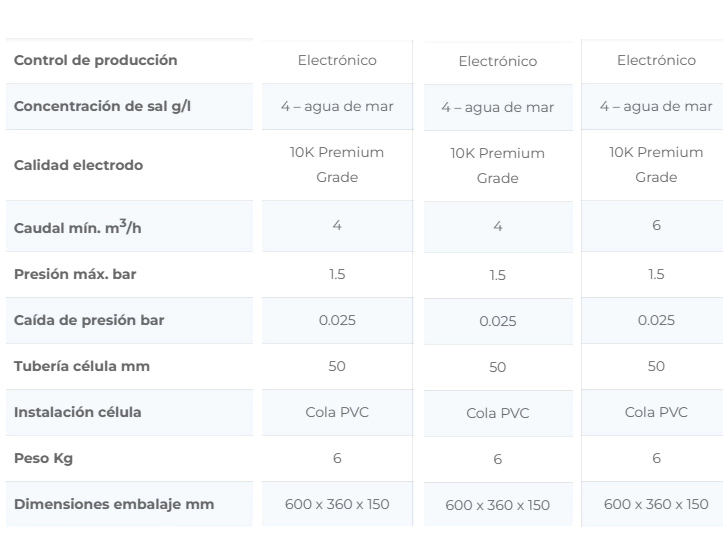Select '4 – agua de mar' in middle column
The width and height of the screenshot is (723, 542).
[x=497, y=107]
